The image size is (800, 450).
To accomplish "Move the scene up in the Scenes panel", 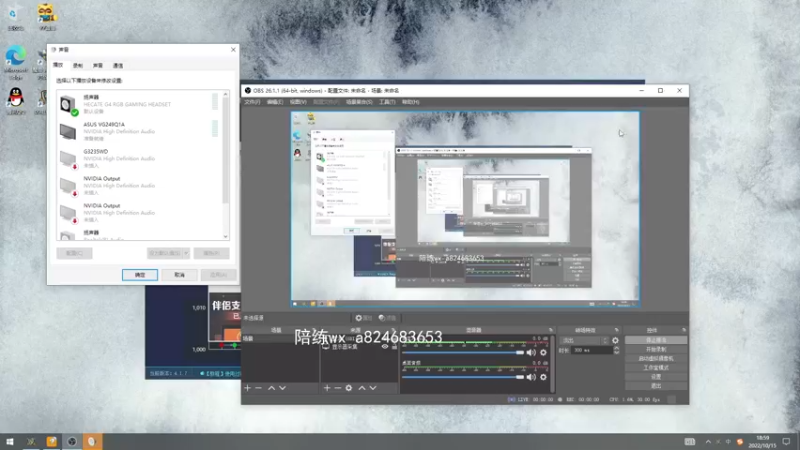I will (271, 388).
